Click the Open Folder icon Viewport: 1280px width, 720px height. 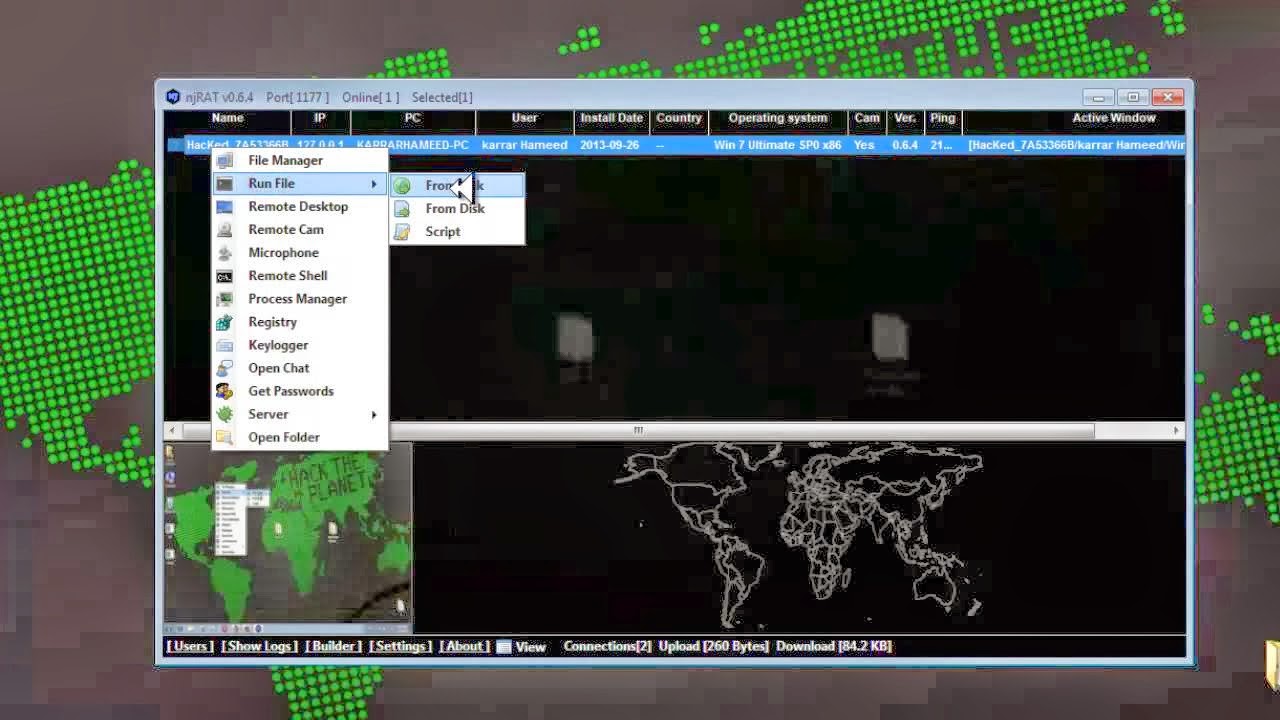(x=225, y=437)
